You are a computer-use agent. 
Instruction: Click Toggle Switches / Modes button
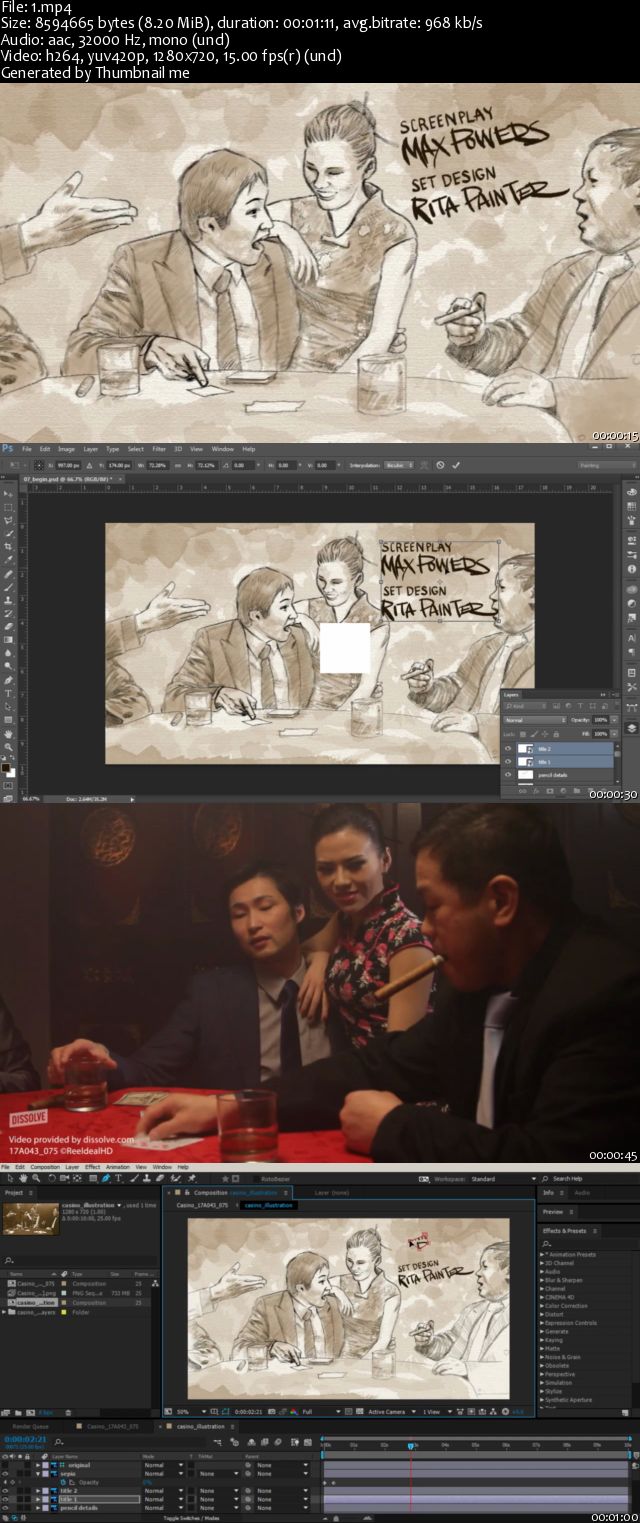coord(191,1518)
